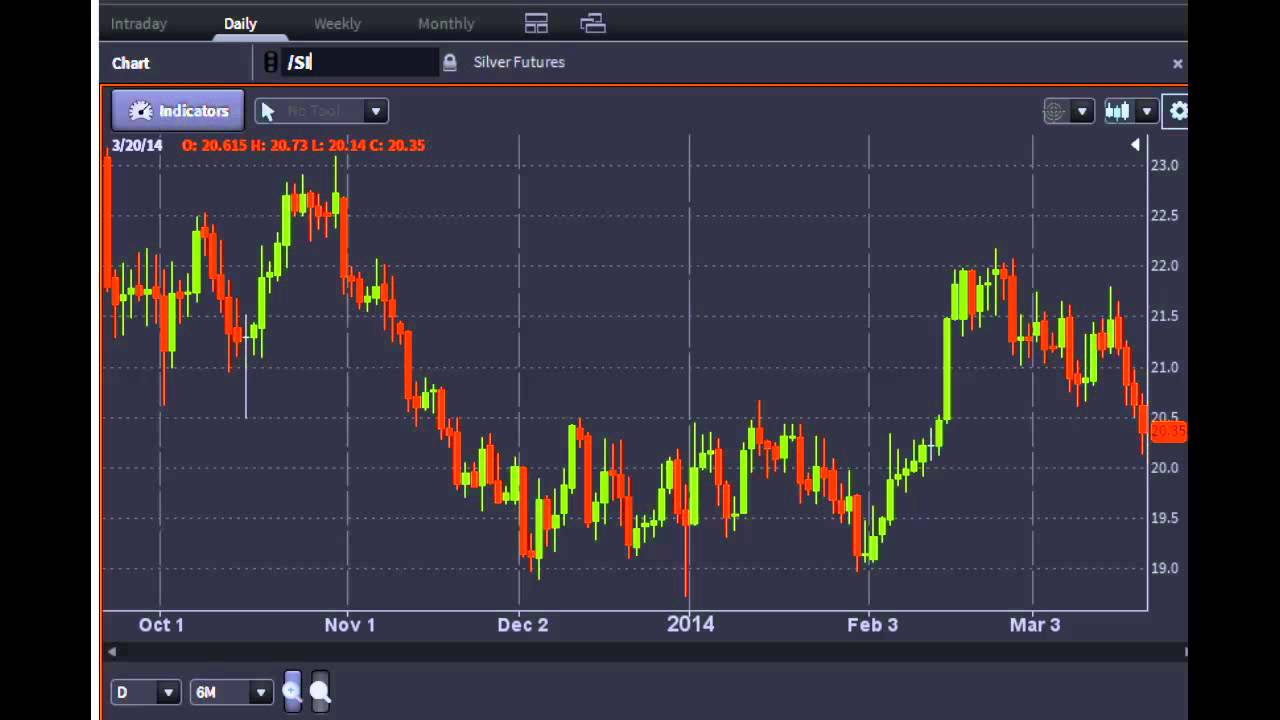Switch to the Intraday tab
This screenshot has height=720, width=1280.
139,23
